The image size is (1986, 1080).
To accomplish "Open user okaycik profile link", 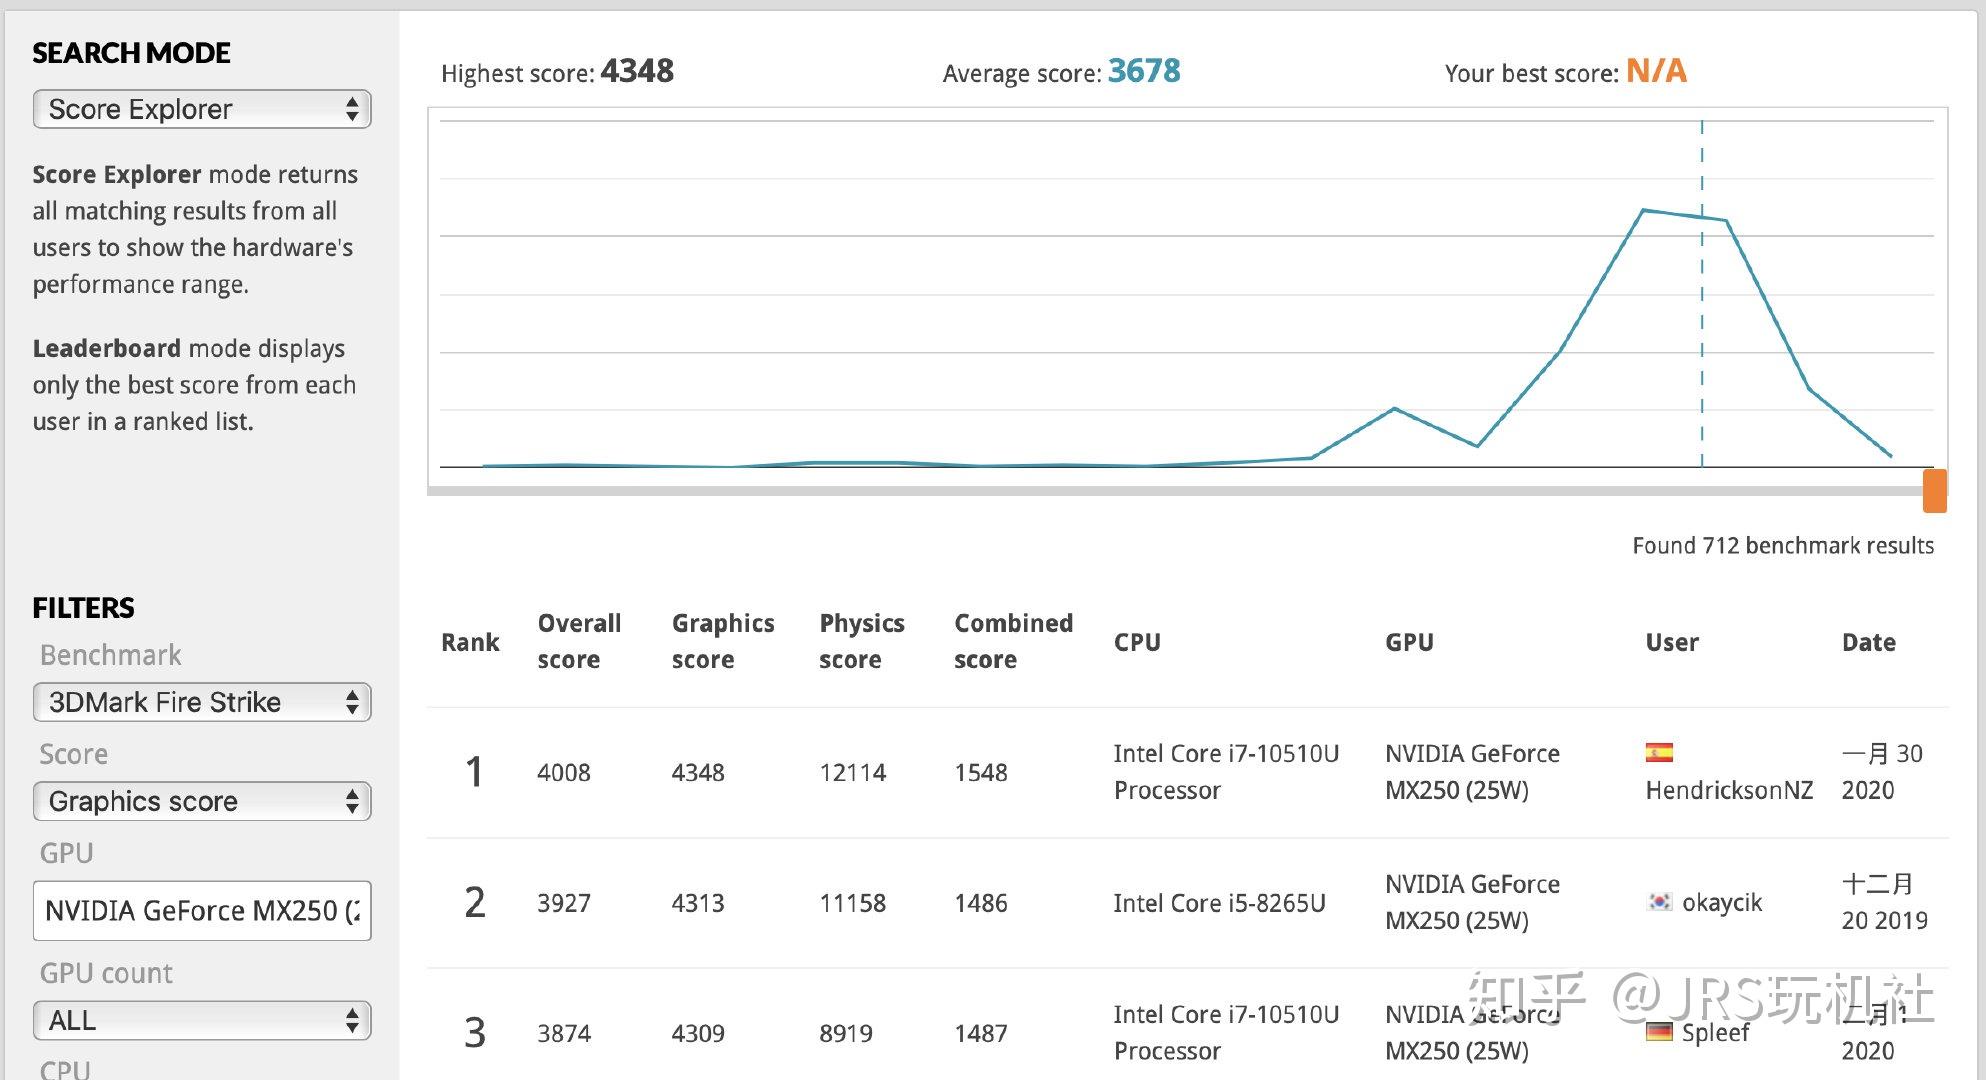I will 1721,902.
